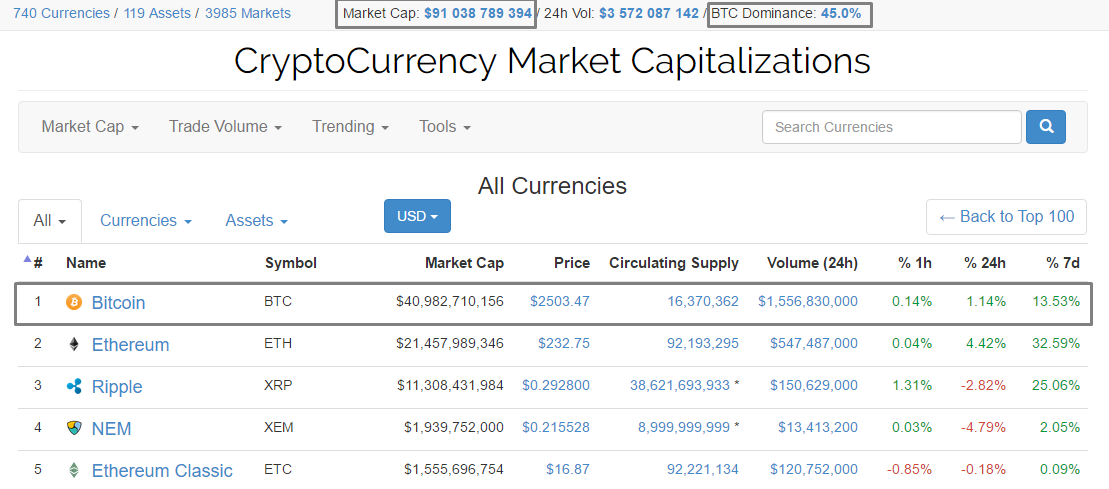
Task: Switch to the Assets tab
Action: 256,221
